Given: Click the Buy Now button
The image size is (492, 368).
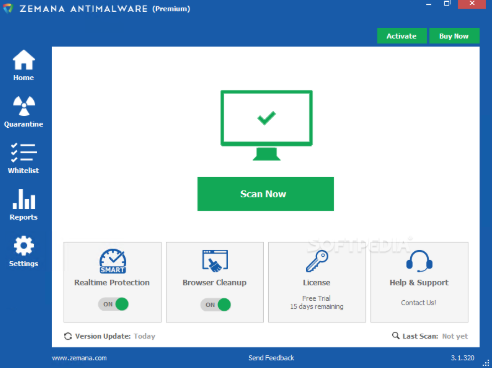Looking at the screenshot, I should [x=454, y=36].
